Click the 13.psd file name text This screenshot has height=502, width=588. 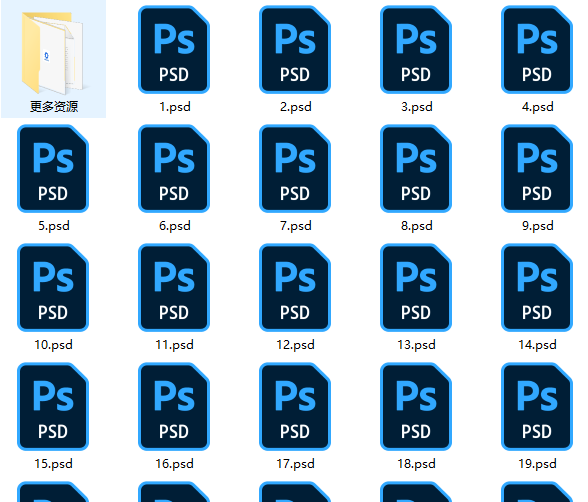[416, 345]
